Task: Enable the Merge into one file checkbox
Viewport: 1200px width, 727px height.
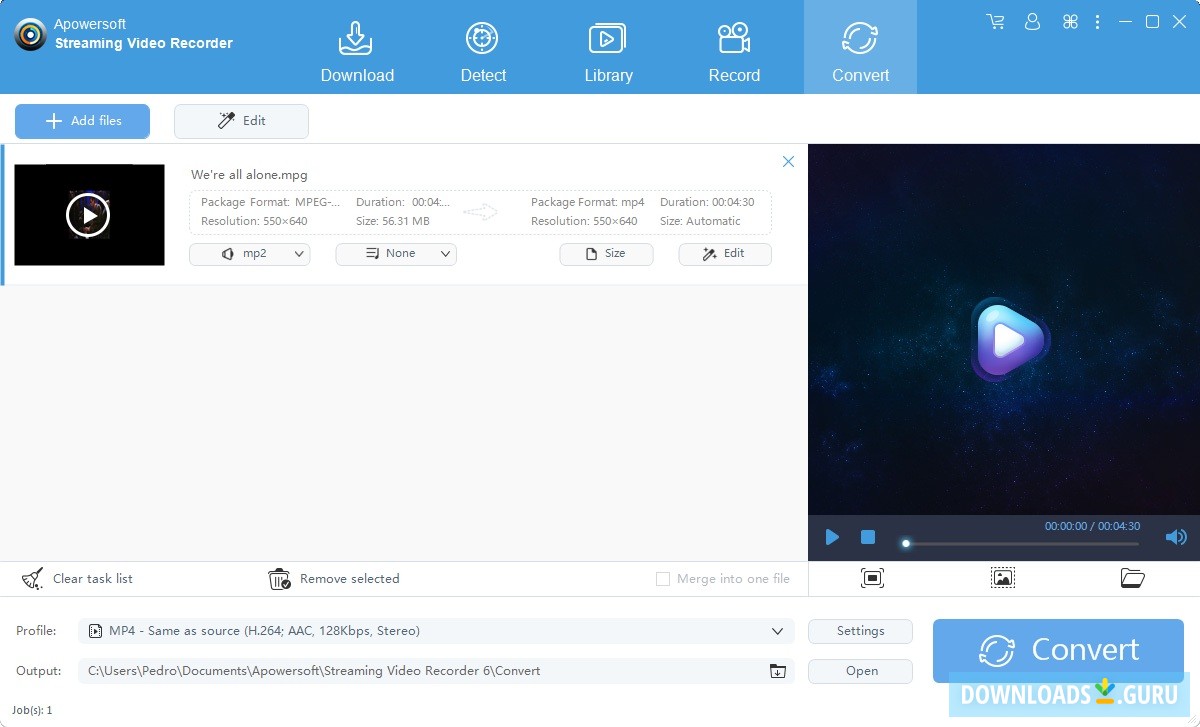Action: 662,579
